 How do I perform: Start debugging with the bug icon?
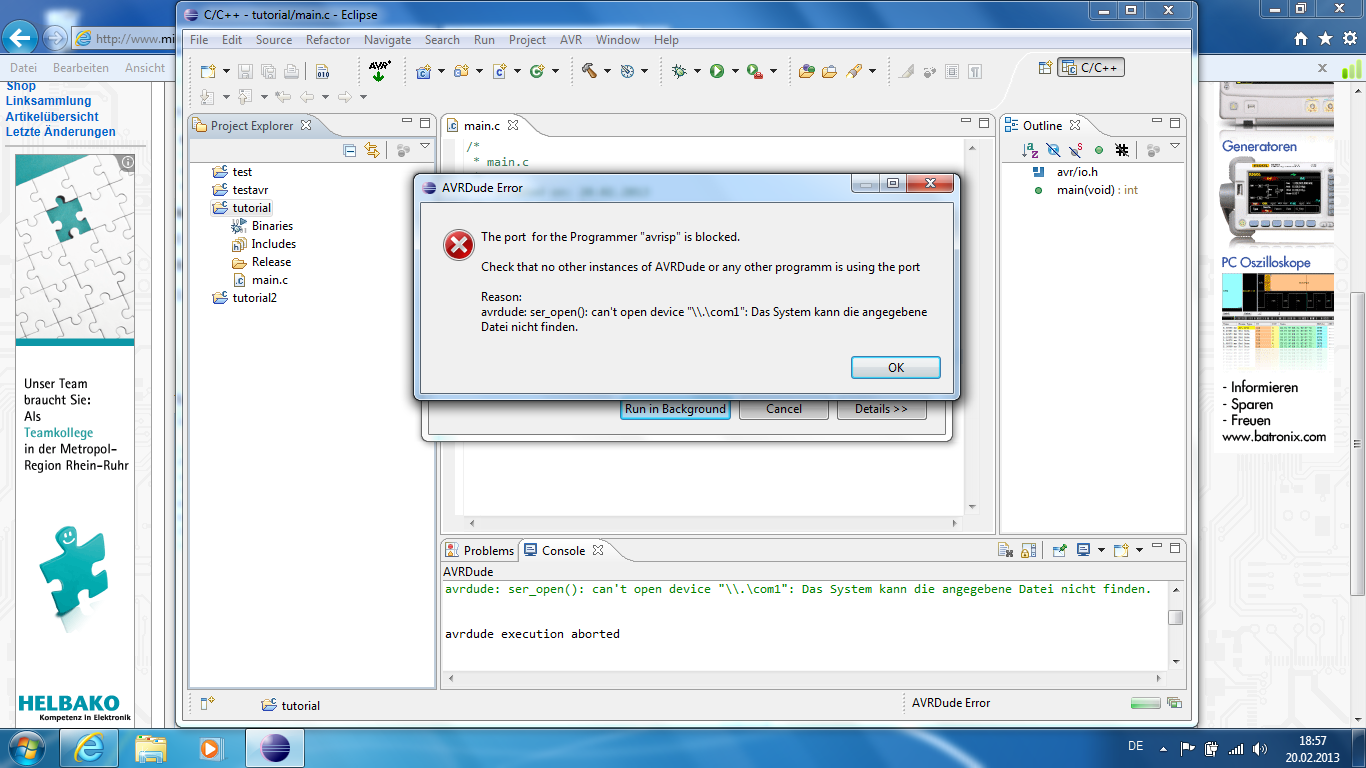pos(677,71)
